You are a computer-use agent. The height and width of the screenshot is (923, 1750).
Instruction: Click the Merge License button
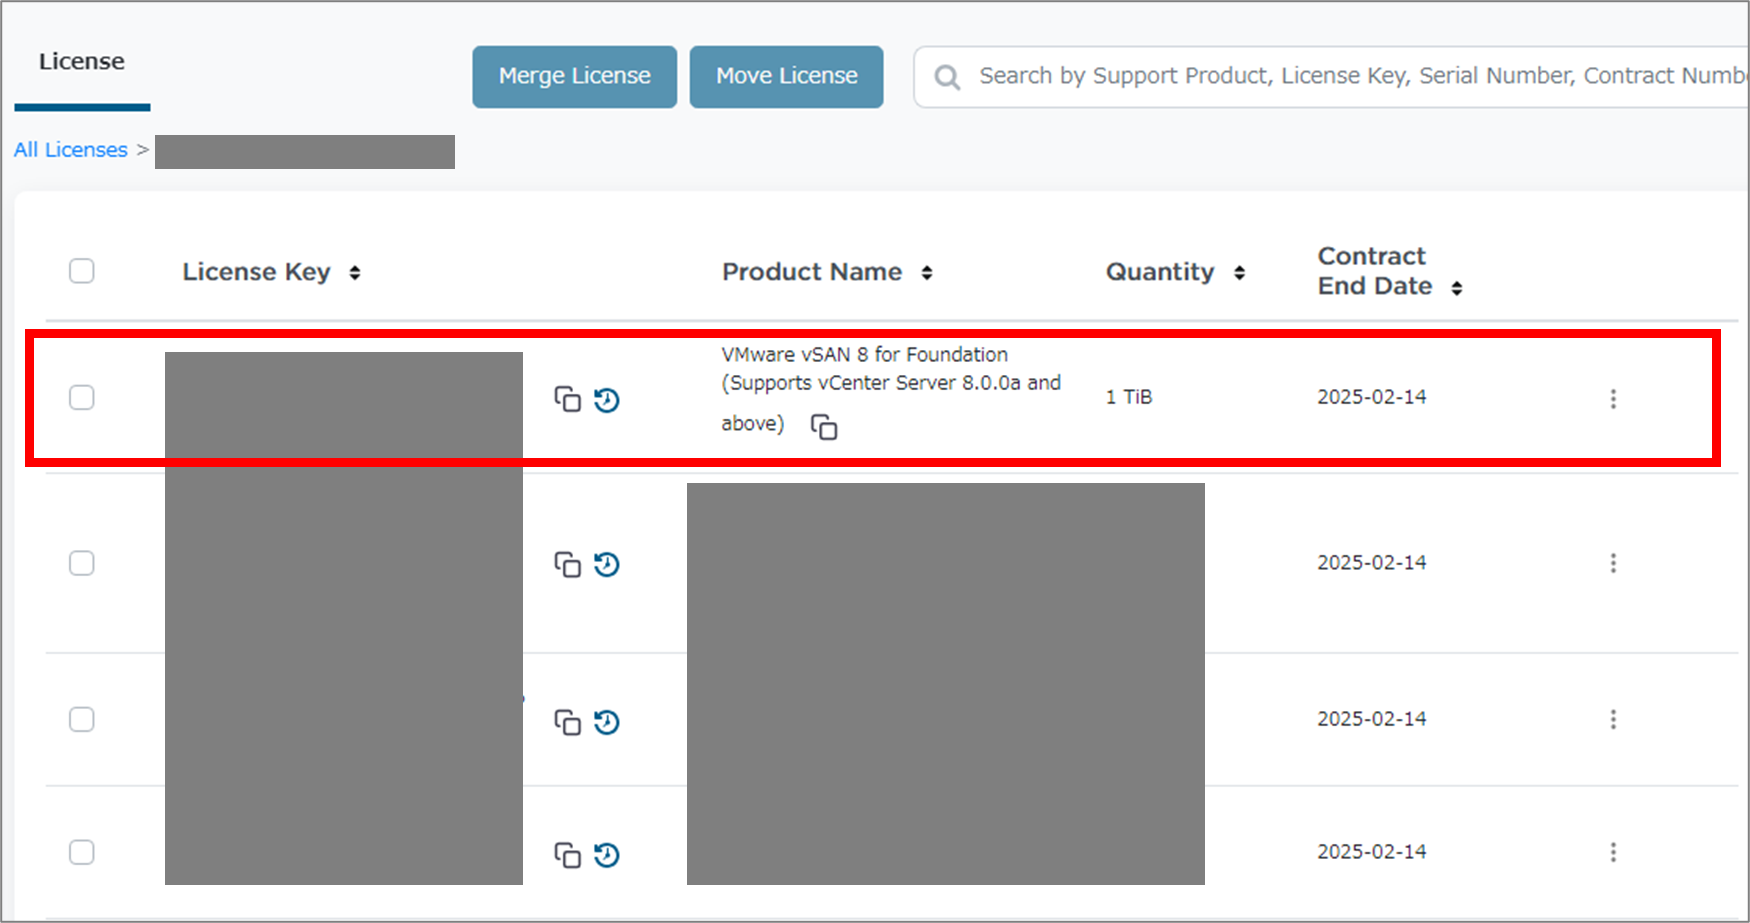[575, 76]
